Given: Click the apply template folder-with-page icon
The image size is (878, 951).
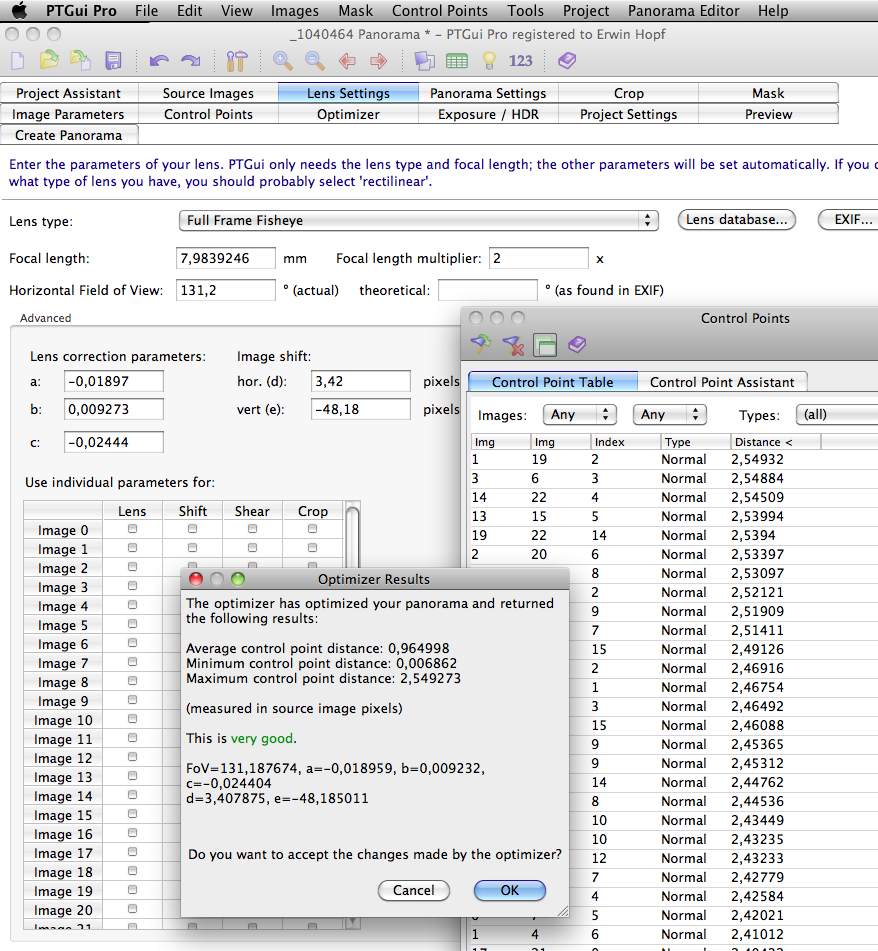Looking at the screenshot, I should [80, 60].
